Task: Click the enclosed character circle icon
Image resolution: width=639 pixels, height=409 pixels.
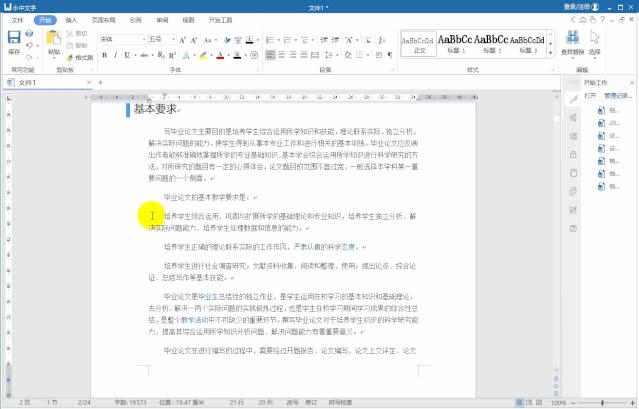Action: tap(254, 55)
